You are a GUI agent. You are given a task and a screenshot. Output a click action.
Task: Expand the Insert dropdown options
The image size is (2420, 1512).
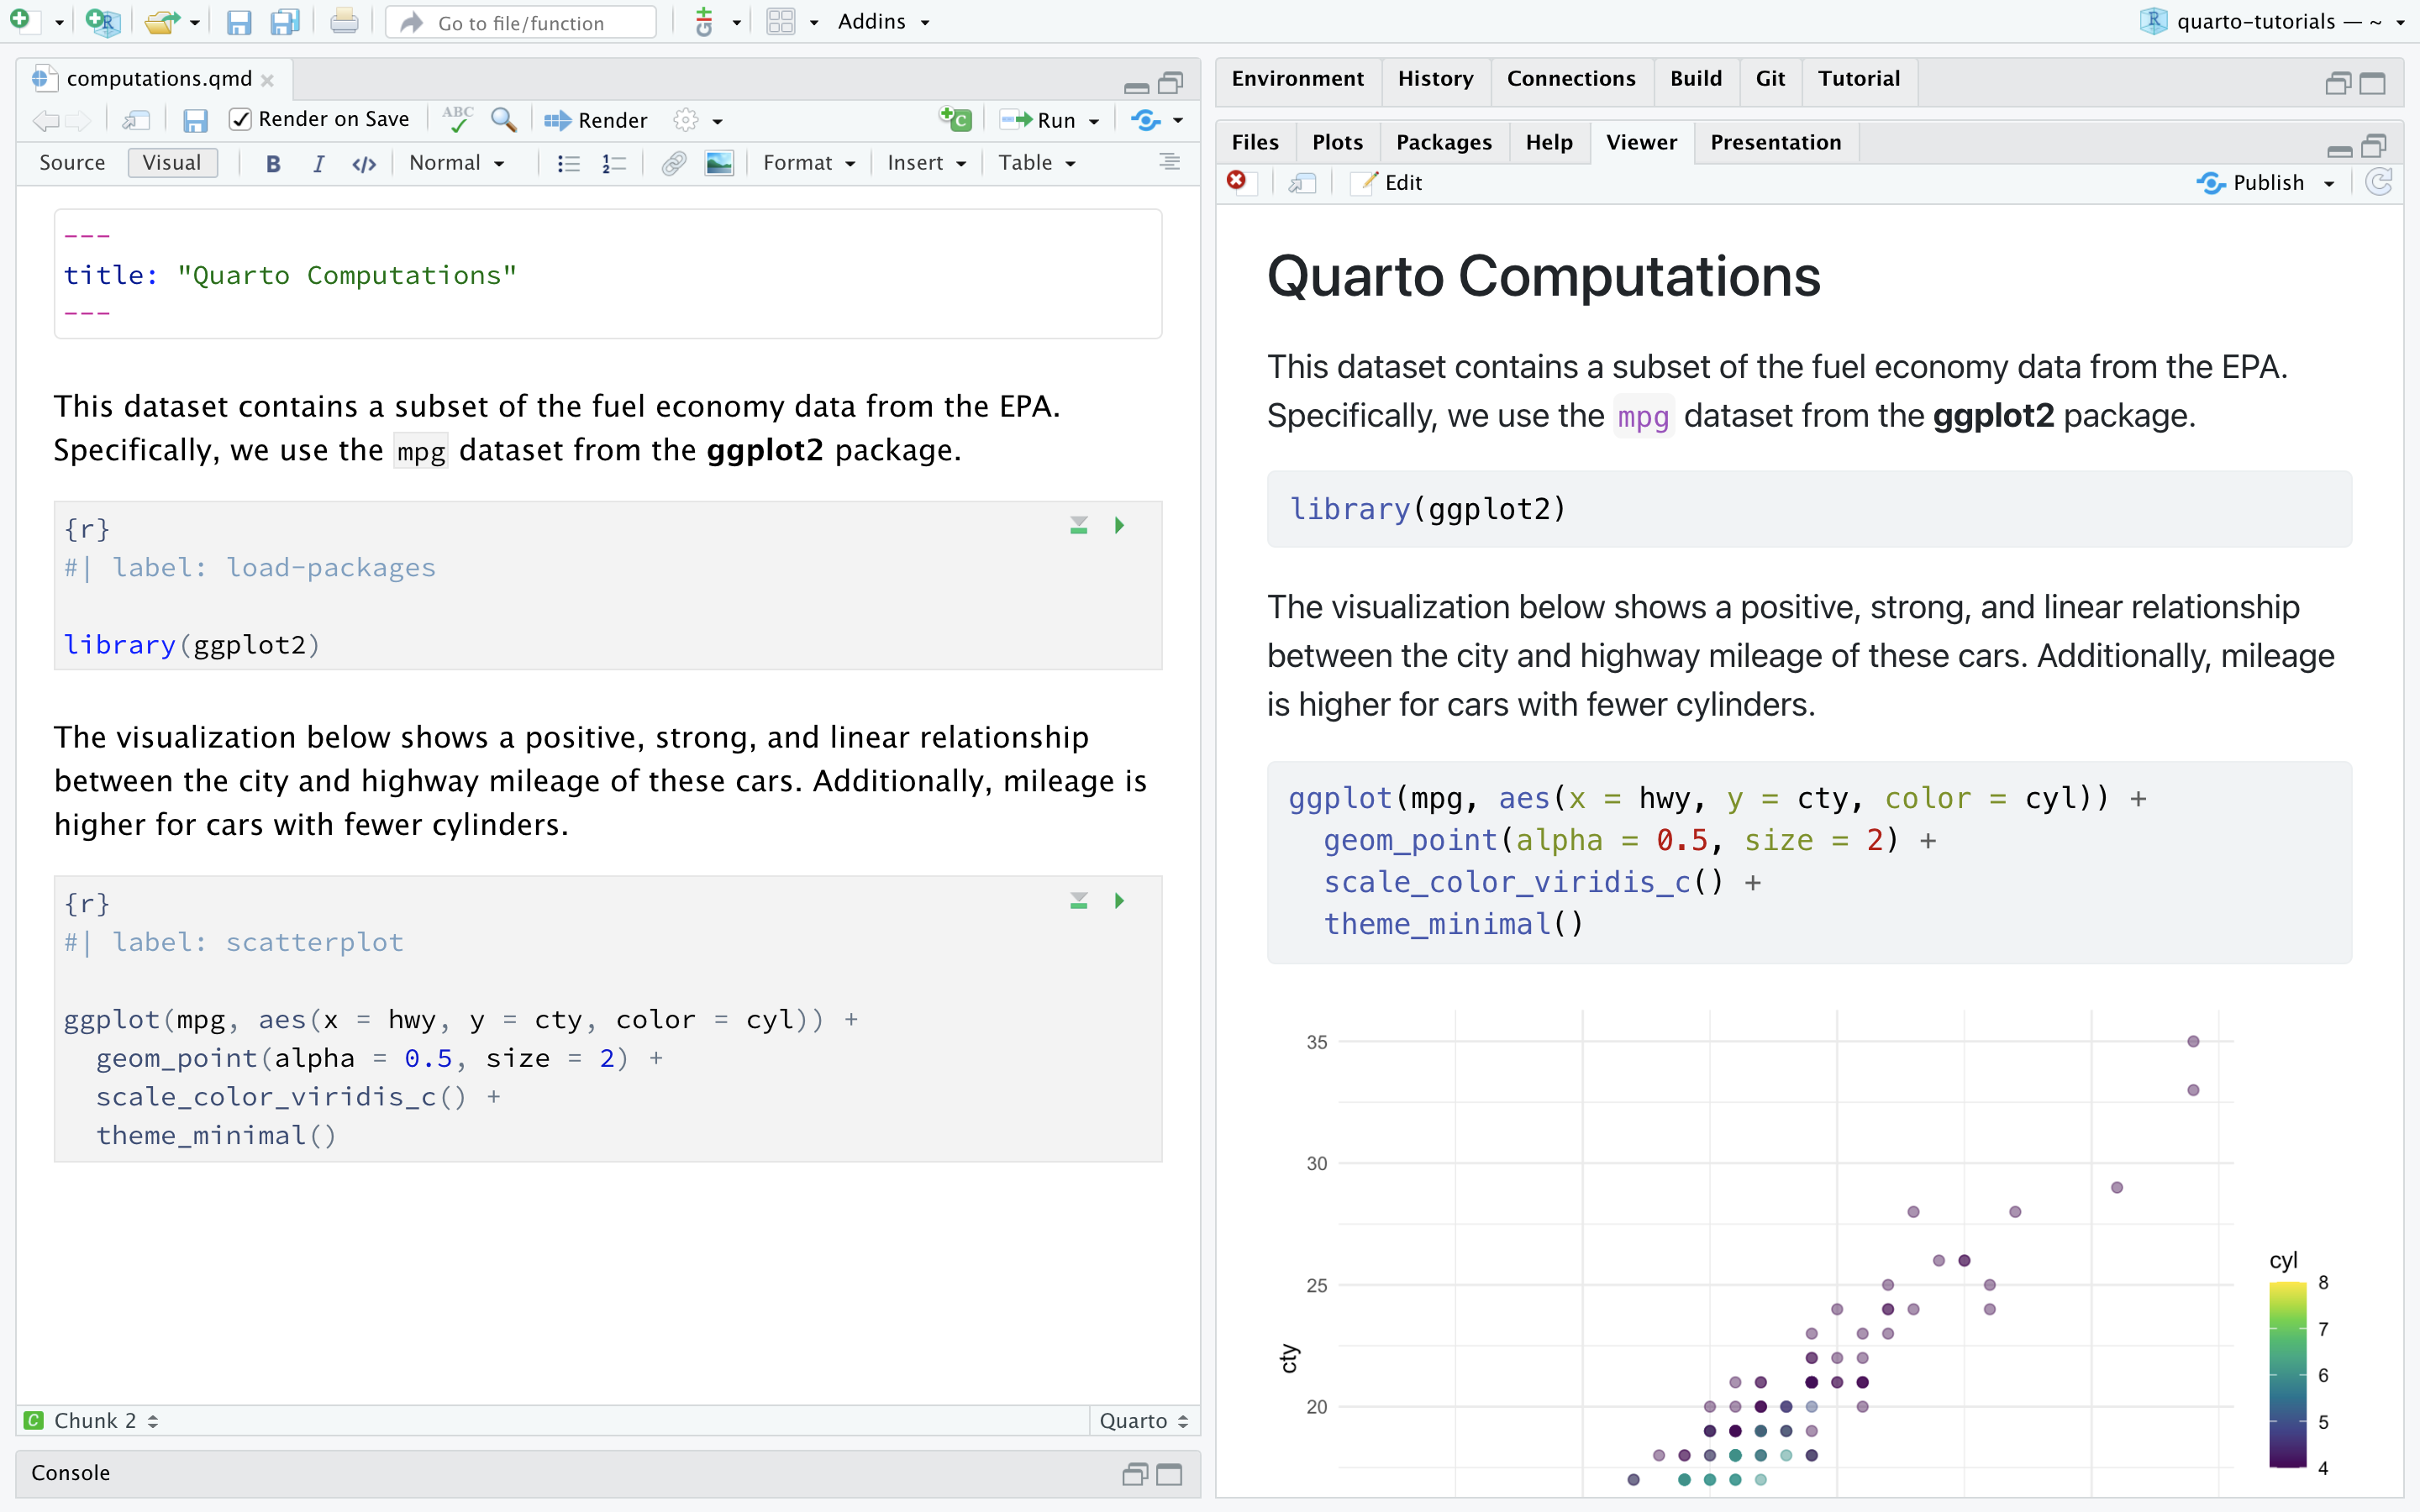[925, 164]
